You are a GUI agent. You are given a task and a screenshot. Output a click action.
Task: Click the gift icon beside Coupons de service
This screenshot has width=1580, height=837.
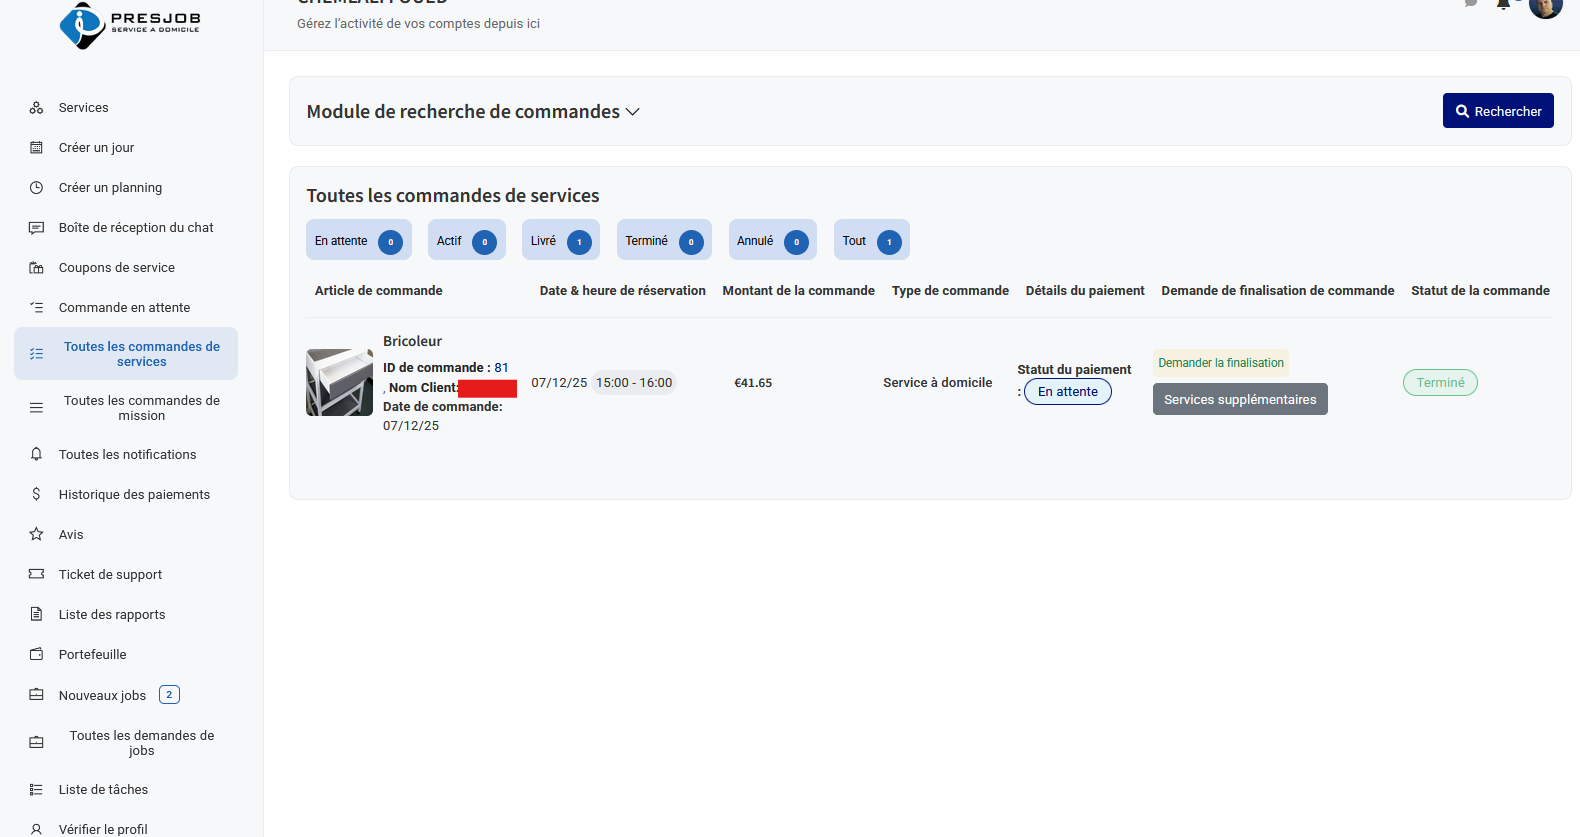point(36,268)
